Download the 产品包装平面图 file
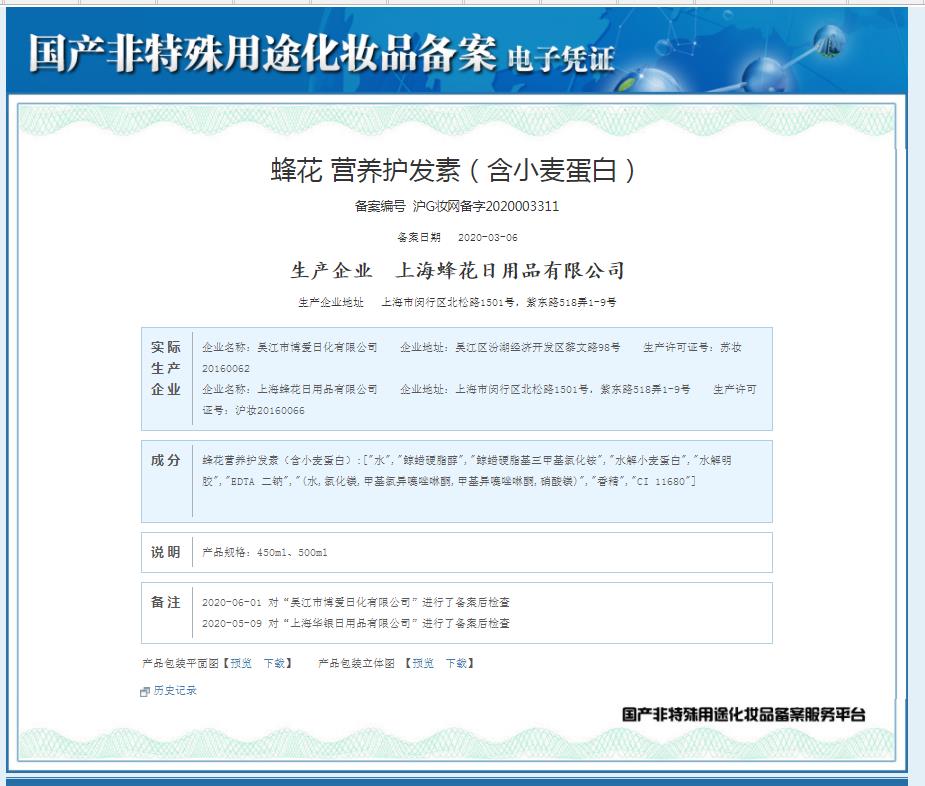 click(x=275, y=663)
